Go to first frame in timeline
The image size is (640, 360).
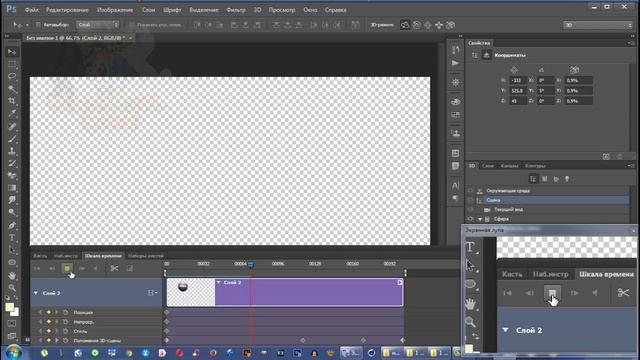pyautogui.click(x=37, y=268)
